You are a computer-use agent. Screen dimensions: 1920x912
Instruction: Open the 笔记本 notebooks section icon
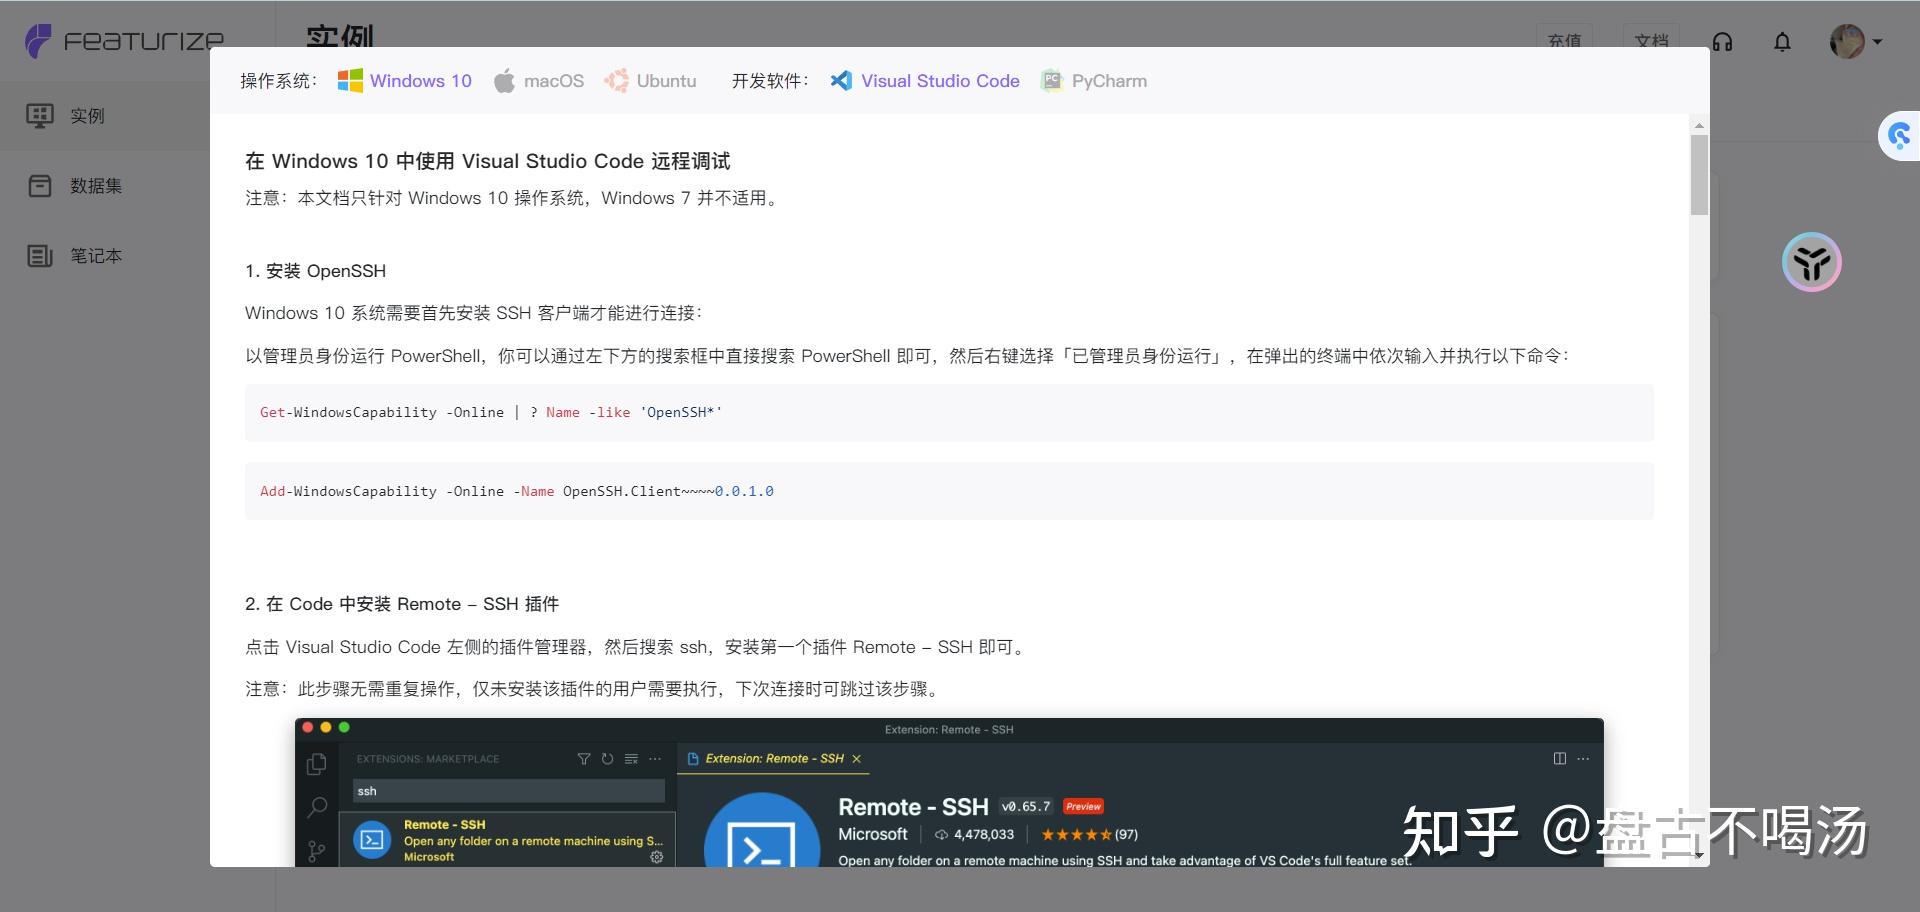coord(39,255)
